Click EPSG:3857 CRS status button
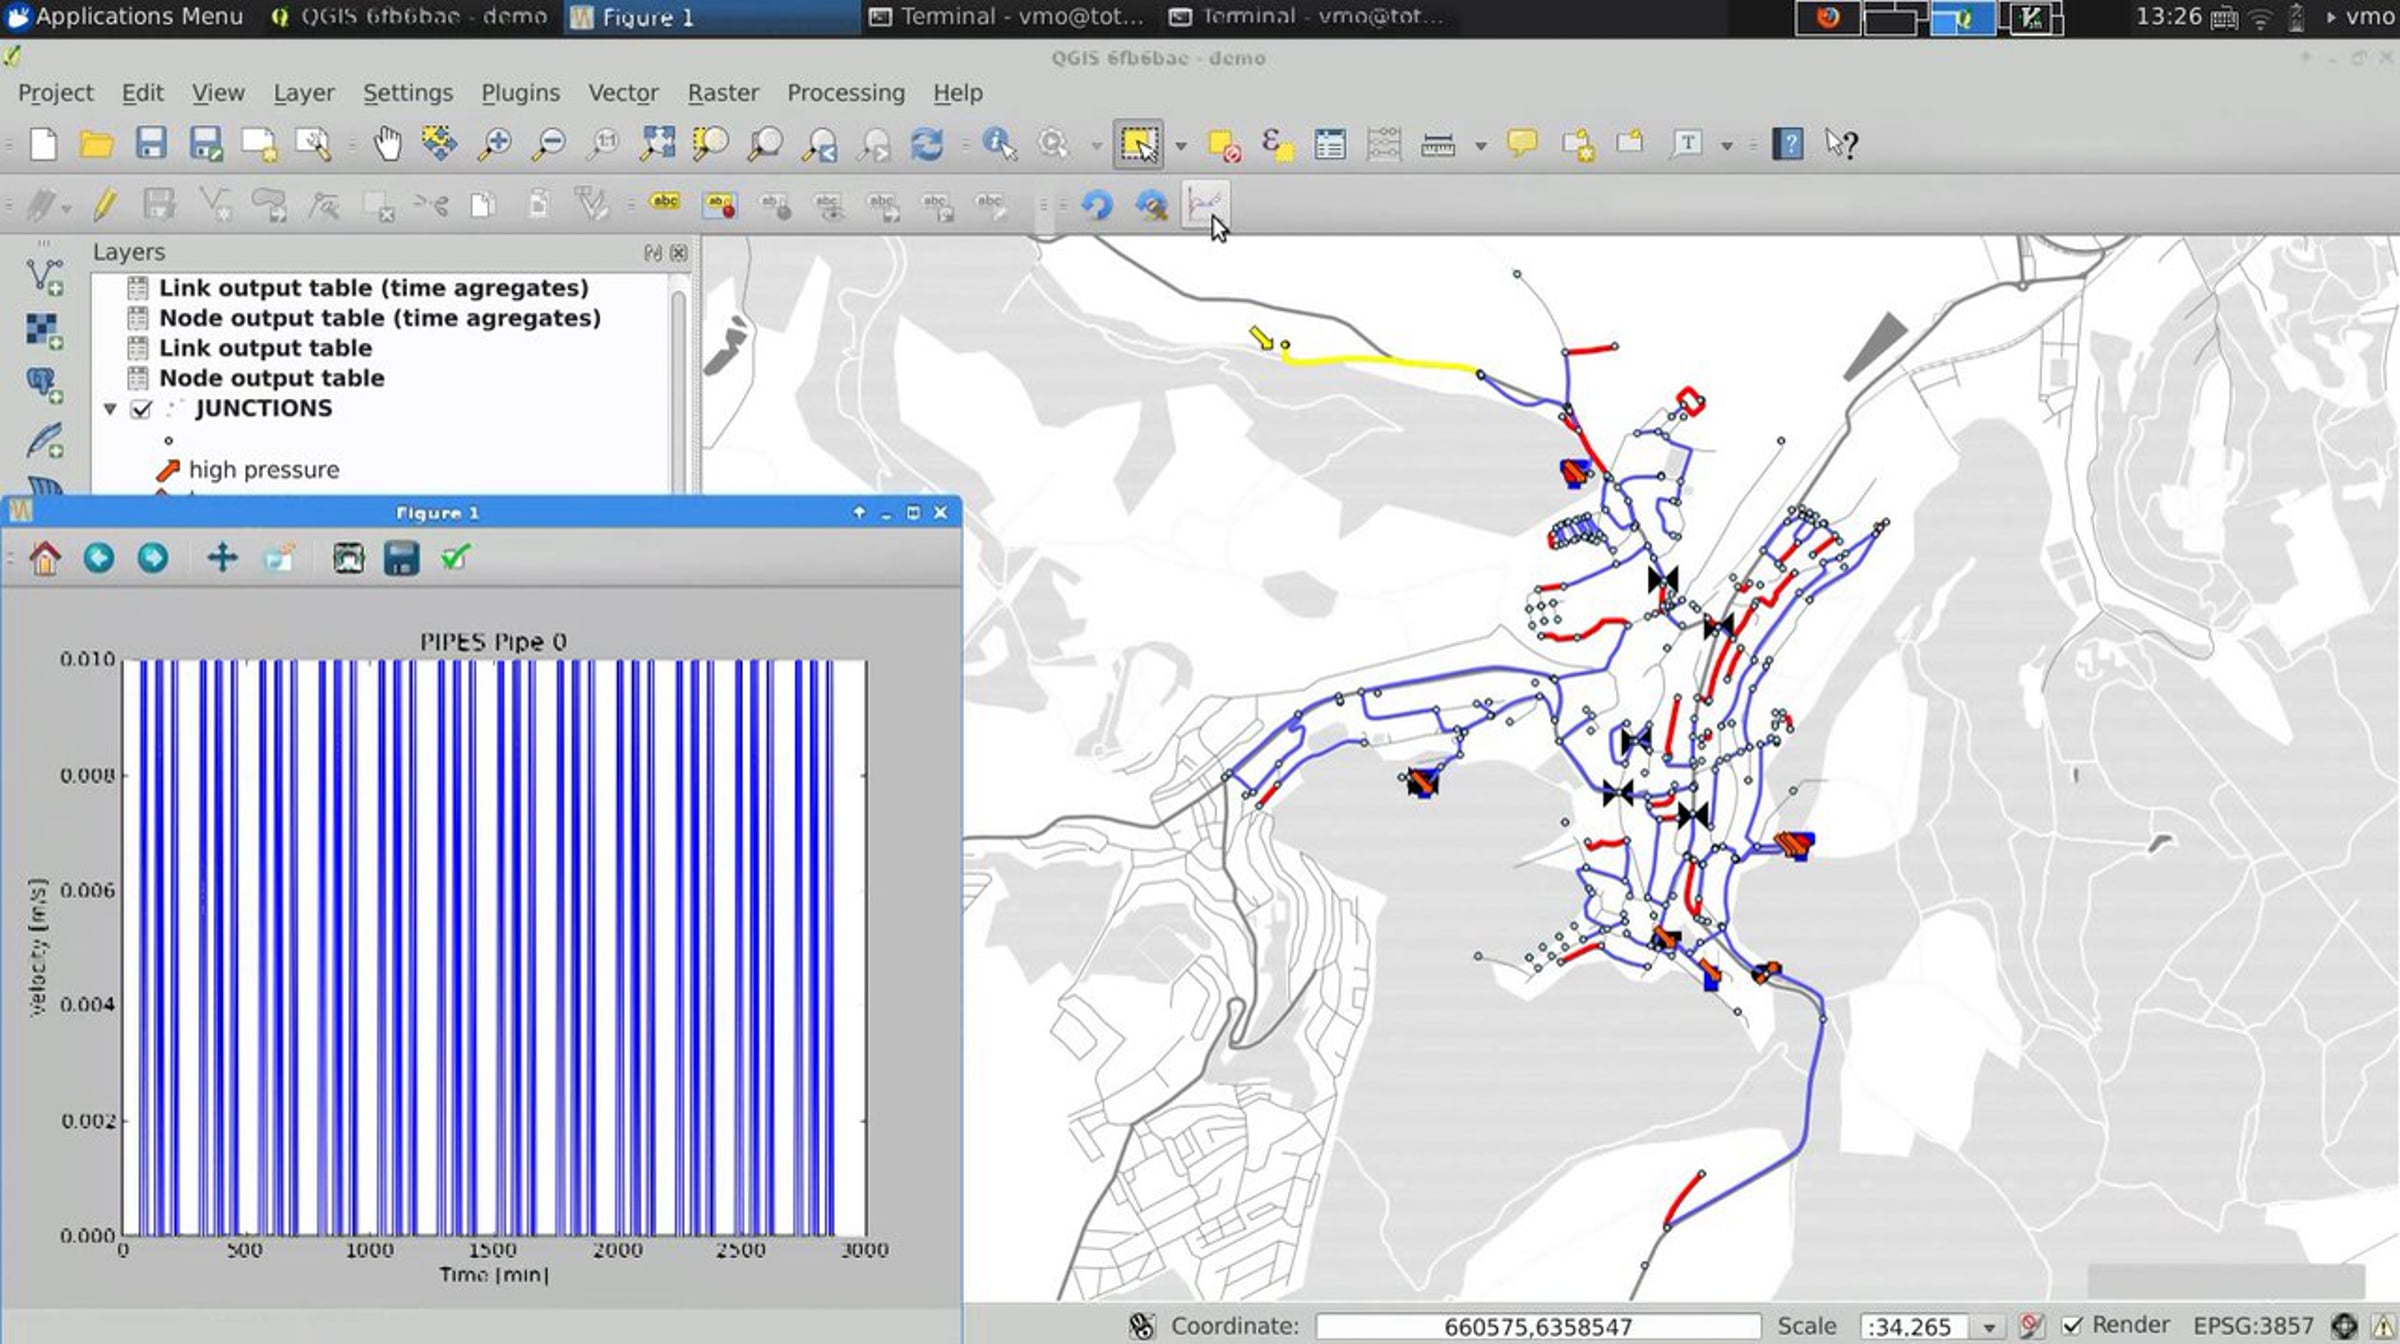This screenshot has width=2400, height=1344. [x=2252, y=1326]
